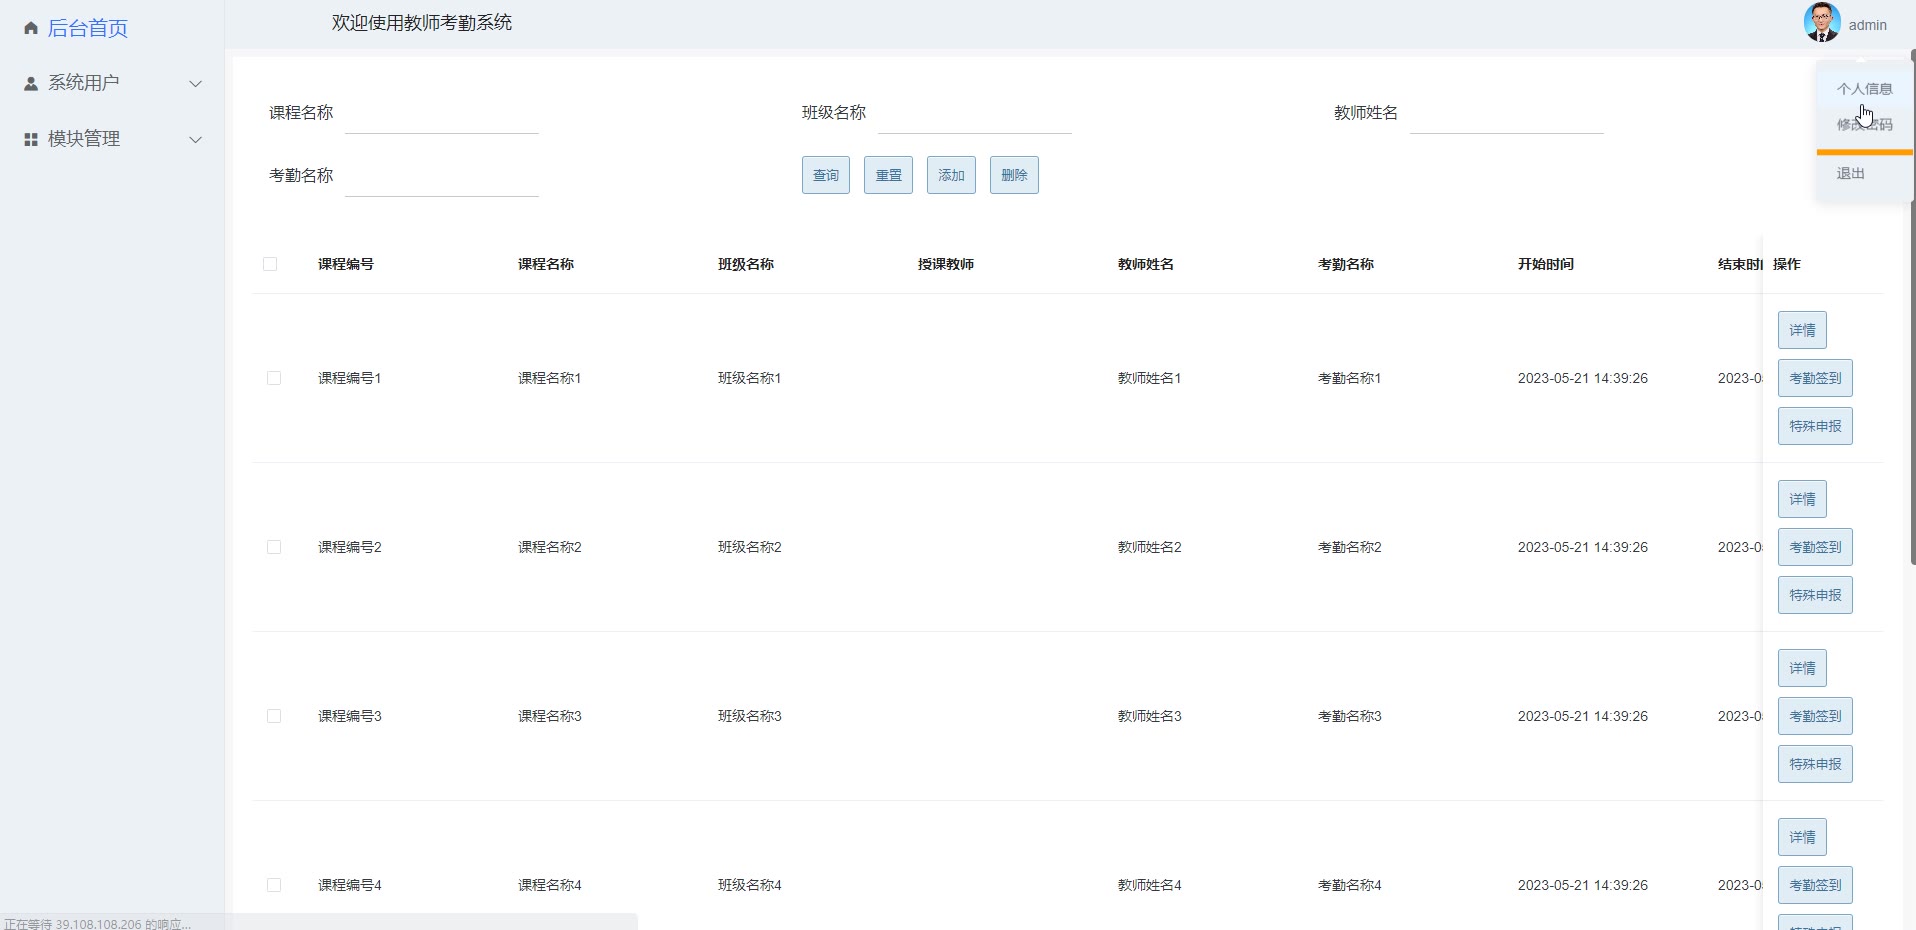Click 特殊申报 for the 课程编号3 row
Viewport: 1916px width, 930px height.
[x=1816, y=764]
